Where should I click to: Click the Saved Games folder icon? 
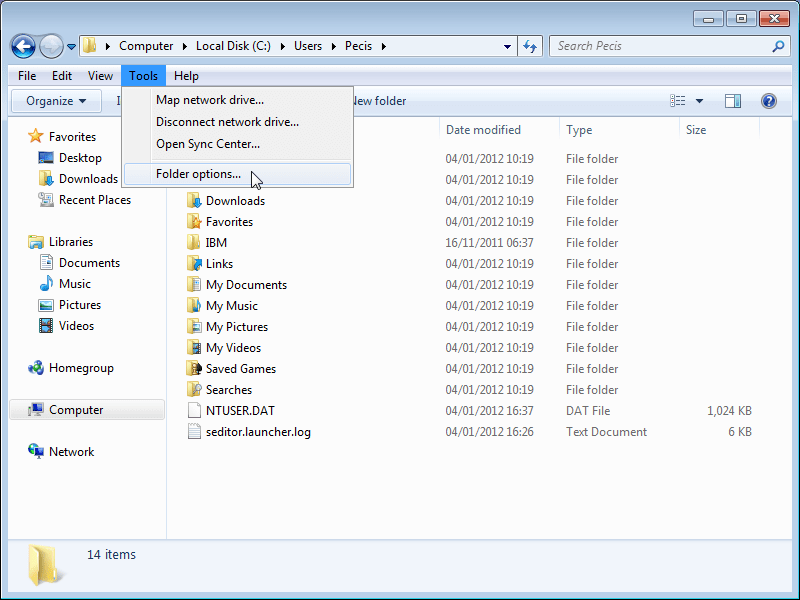click(194, 368)
